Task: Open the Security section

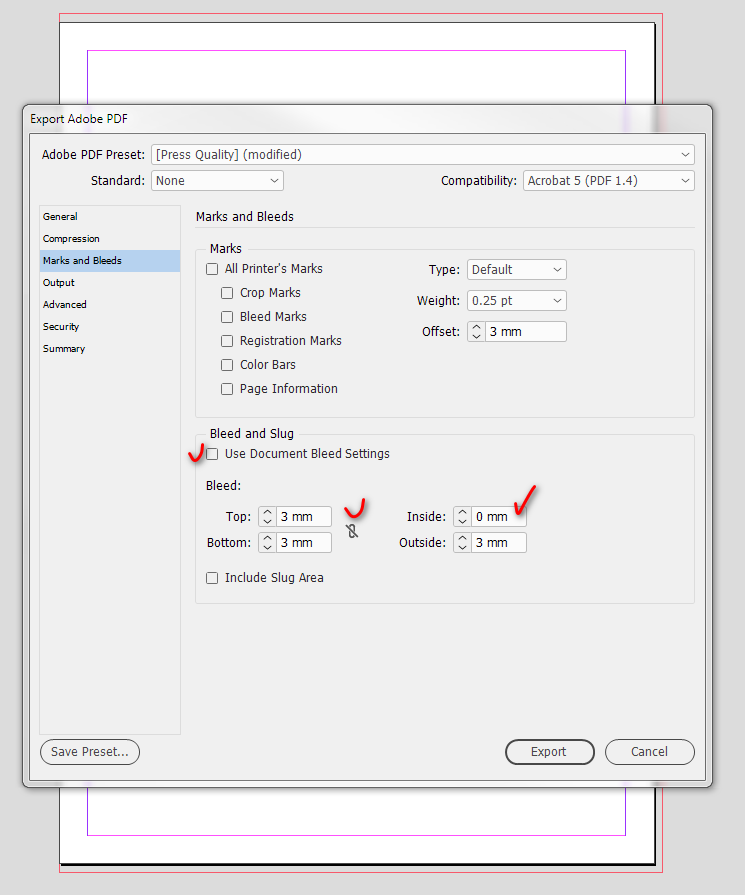Action: pos(110,326)
